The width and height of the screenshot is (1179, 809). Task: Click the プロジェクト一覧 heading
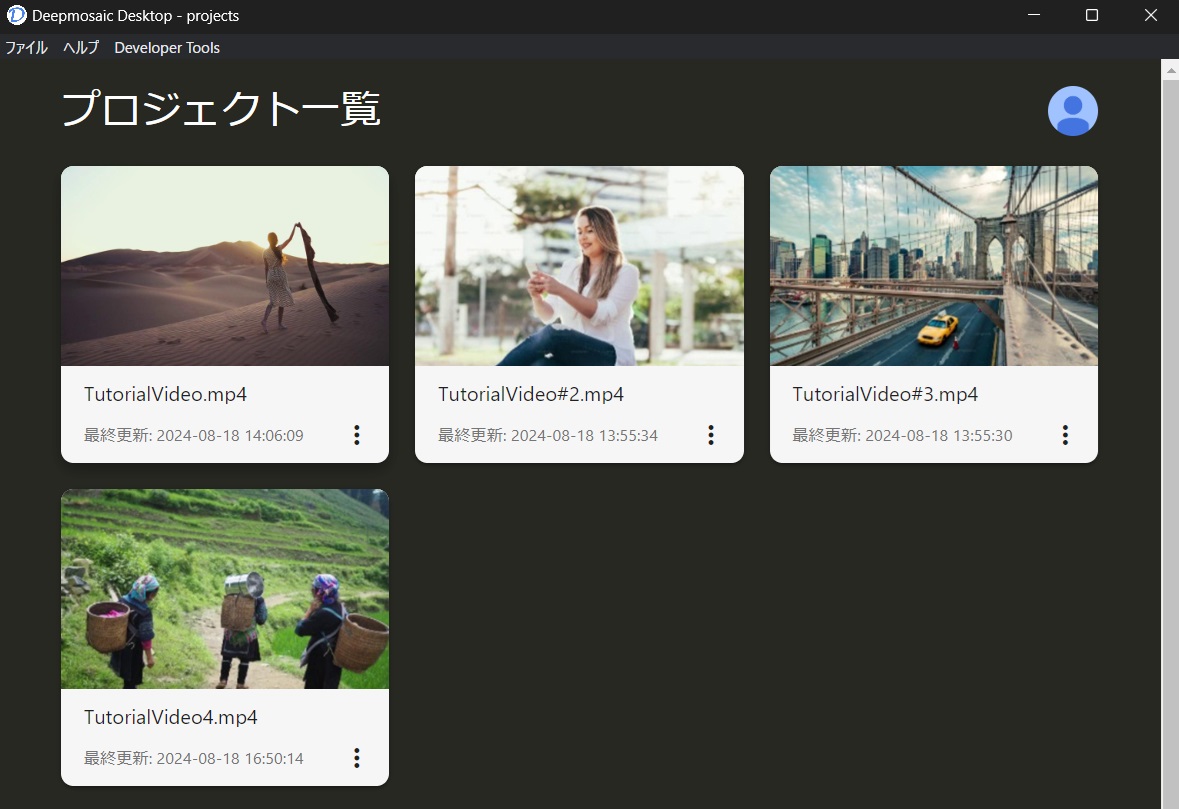[x=222, y=110]
